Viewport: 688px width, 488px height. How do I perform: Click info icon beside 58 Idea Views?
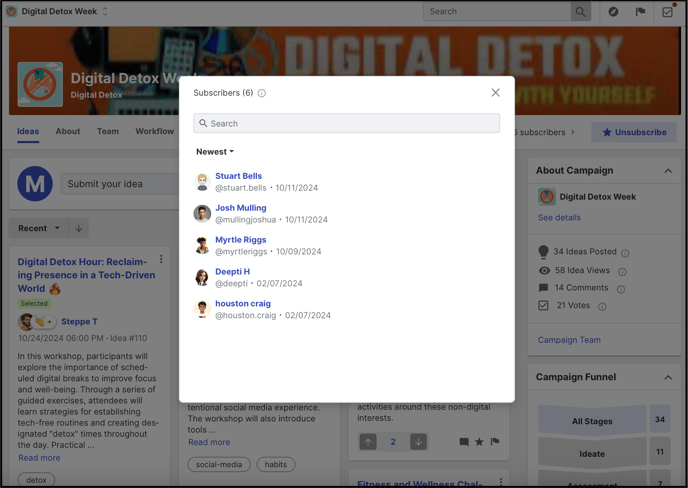pyautogui.click(x=622, y=272)
